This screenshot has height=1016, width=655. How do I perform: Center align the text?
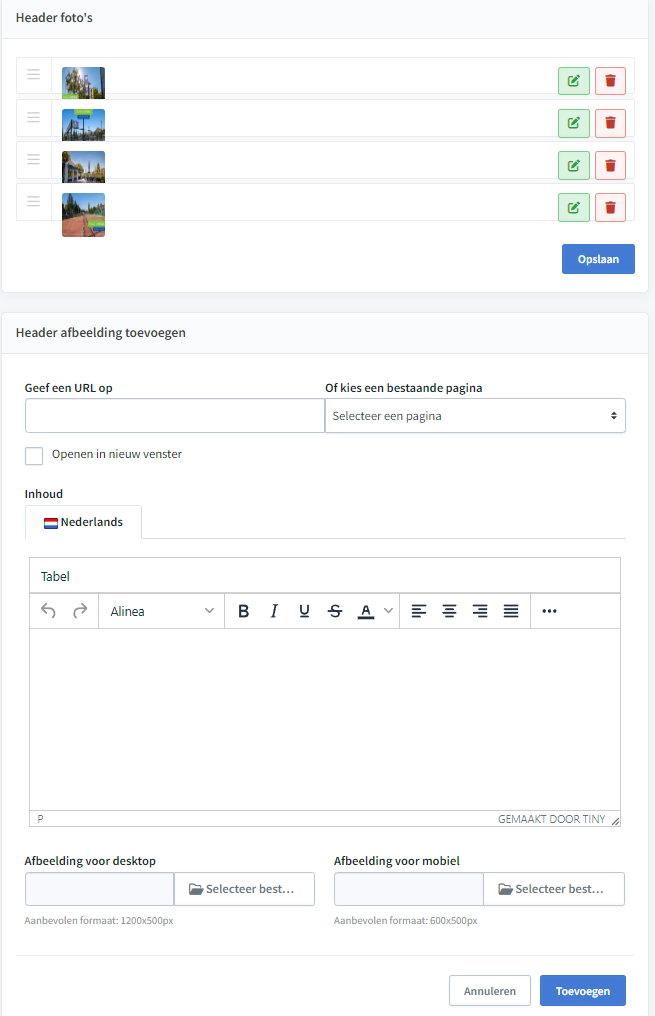[x=449, y=611]
